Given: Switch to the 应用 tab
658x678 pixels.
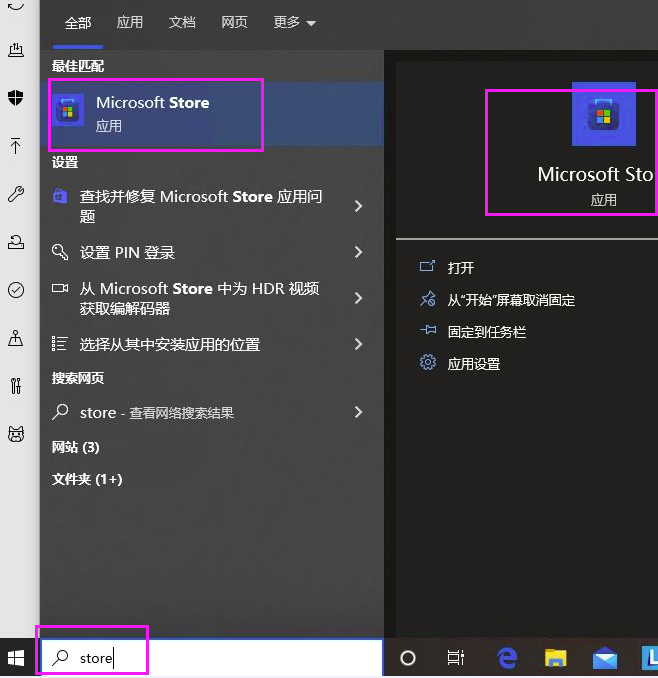Looking at the screenshot, I should coord(130,22).
